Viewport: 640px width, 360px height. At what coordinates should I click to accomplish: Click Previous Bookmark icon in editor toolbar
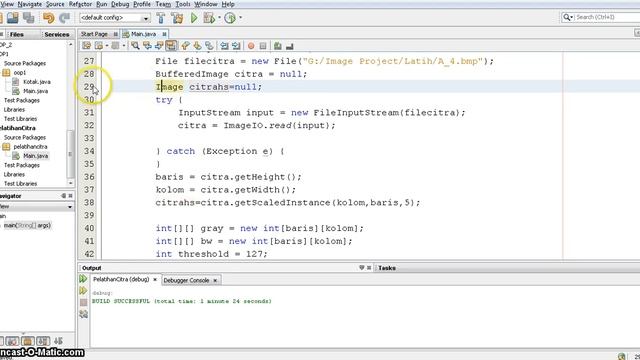pos(185,46)
